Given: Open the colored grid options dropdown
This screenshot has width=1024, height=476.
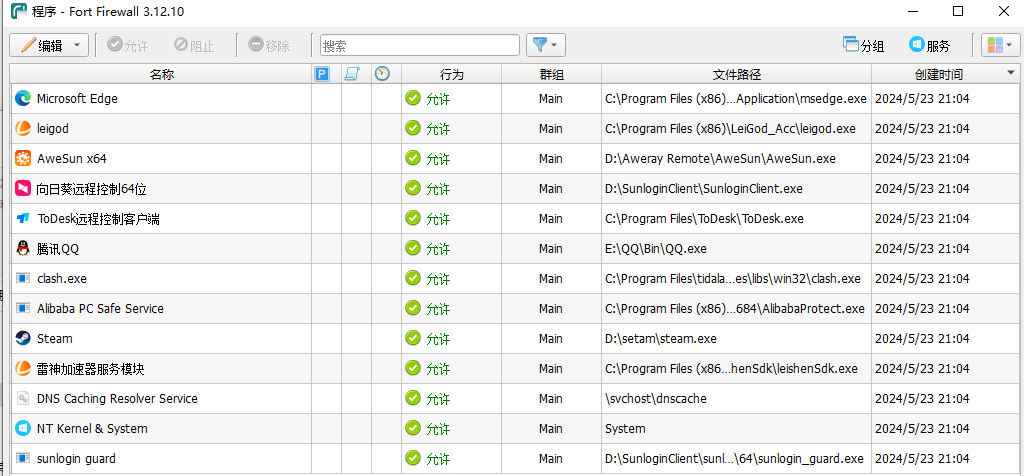Looking at the screenshot, I should pos(999,45).
